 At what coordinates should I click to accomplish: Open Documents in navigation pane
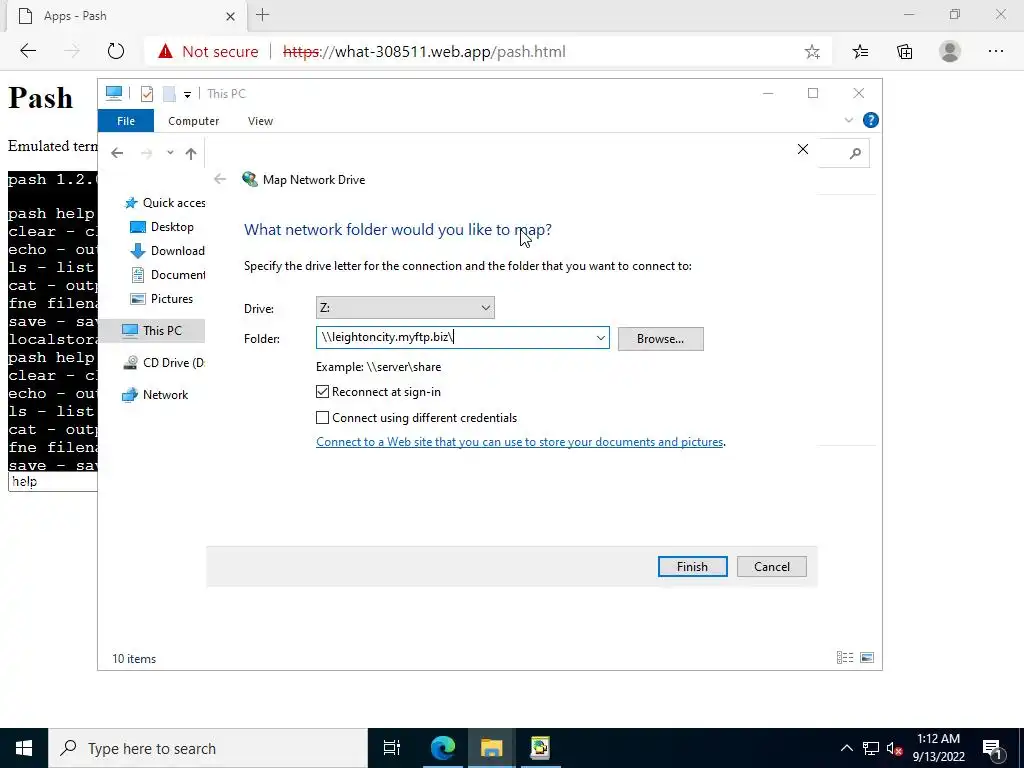coord(168,275)
